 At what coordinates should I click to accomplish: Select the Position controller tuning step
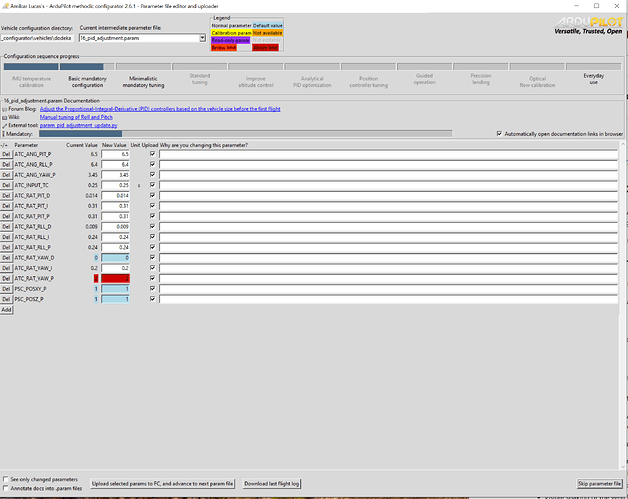click(x=368, y=82)
